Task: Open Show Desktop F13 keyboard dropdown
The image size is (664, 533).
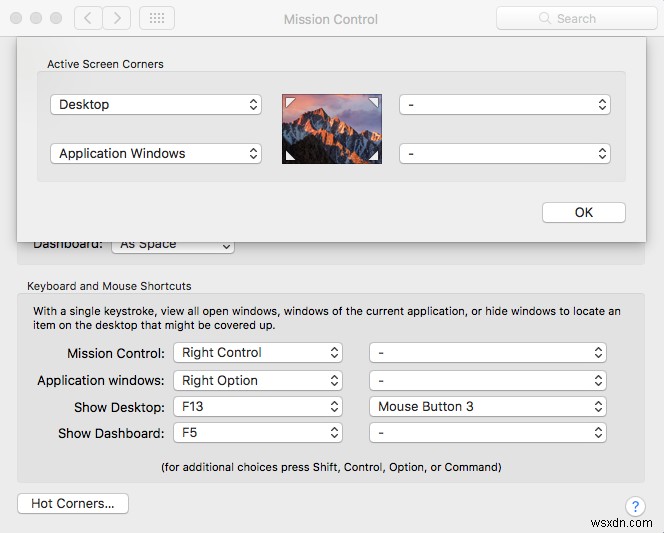Action: [257, 407]
